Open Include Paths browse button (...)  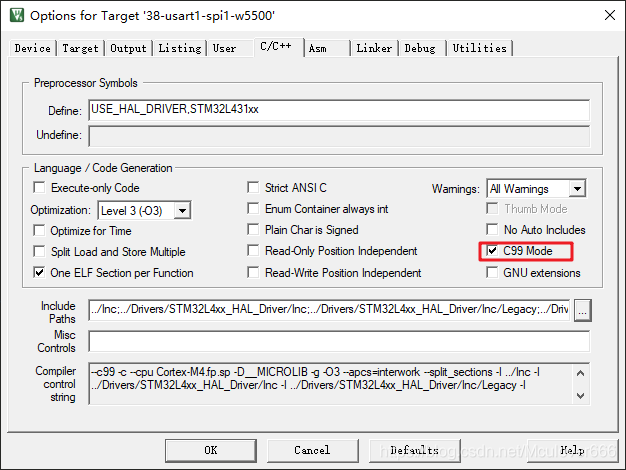[x=582, y=310]
